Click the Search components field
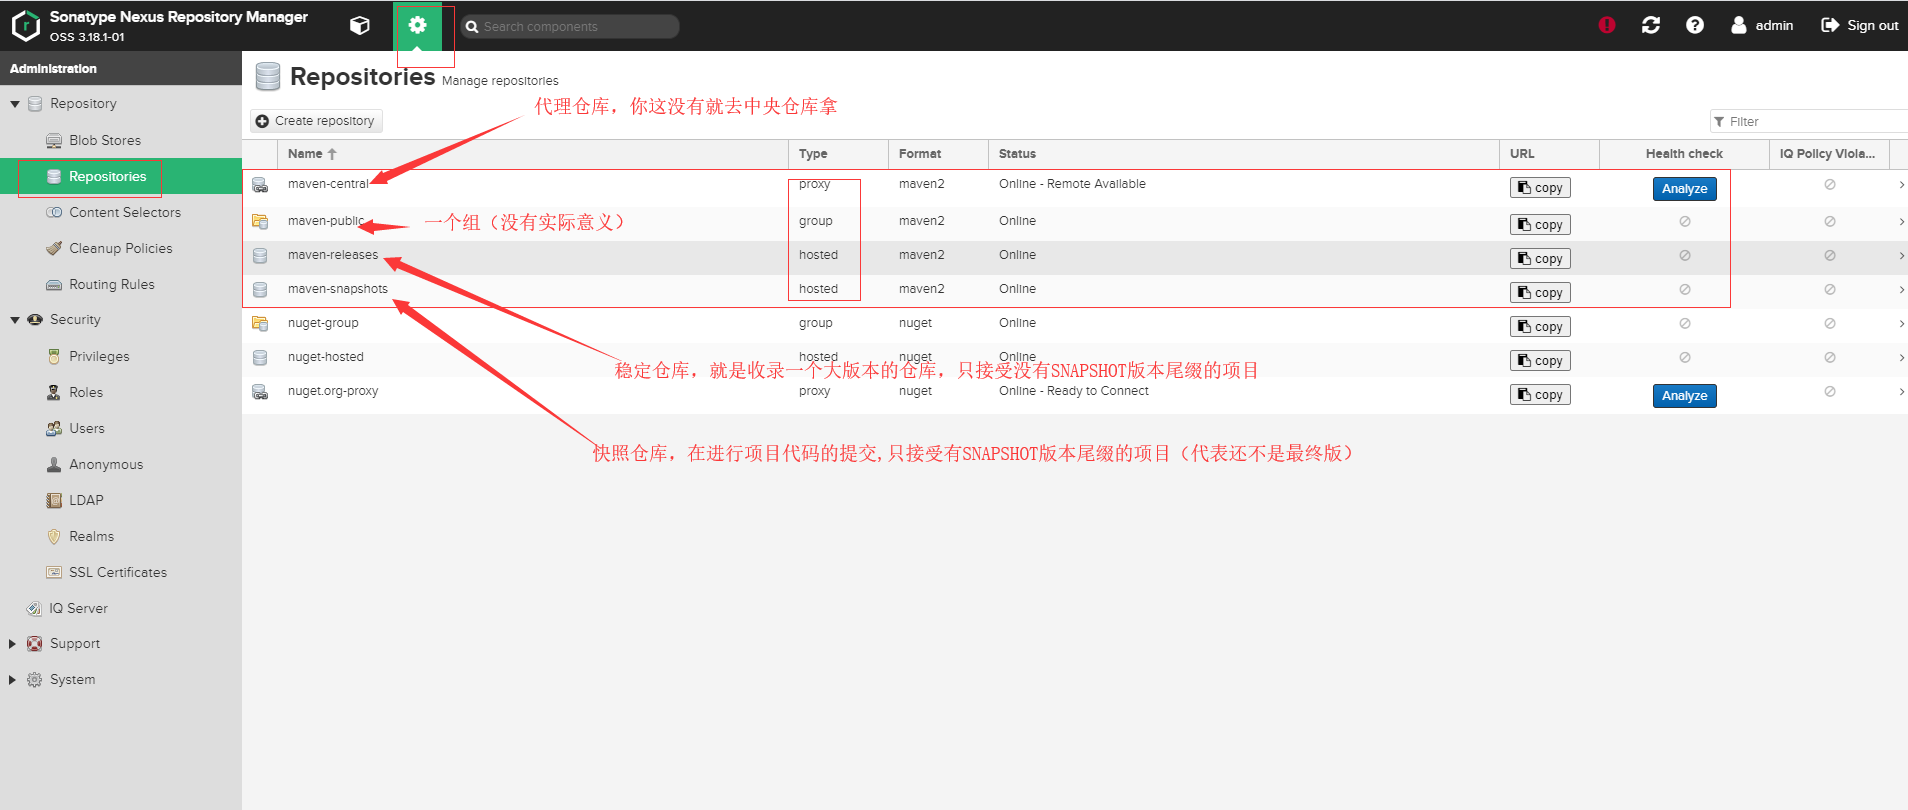Screen dimensions: 1908x810 (x=570, y=26)
